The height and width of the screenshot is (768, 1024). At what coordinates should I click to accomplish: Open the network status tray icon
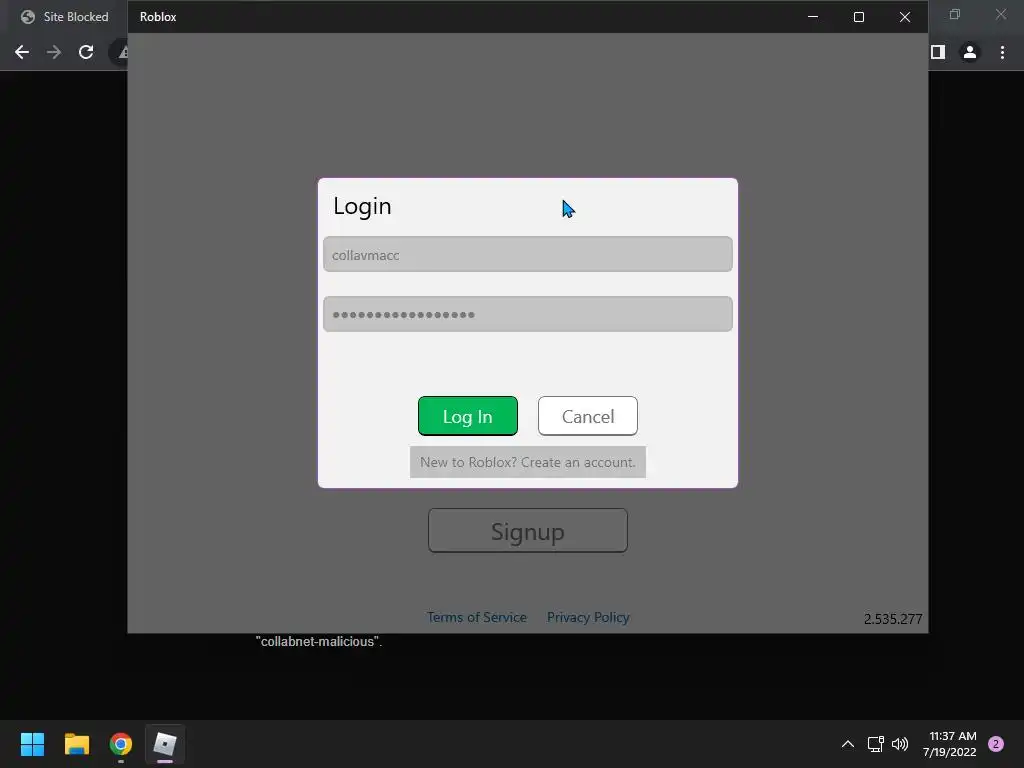click(875, 744)
